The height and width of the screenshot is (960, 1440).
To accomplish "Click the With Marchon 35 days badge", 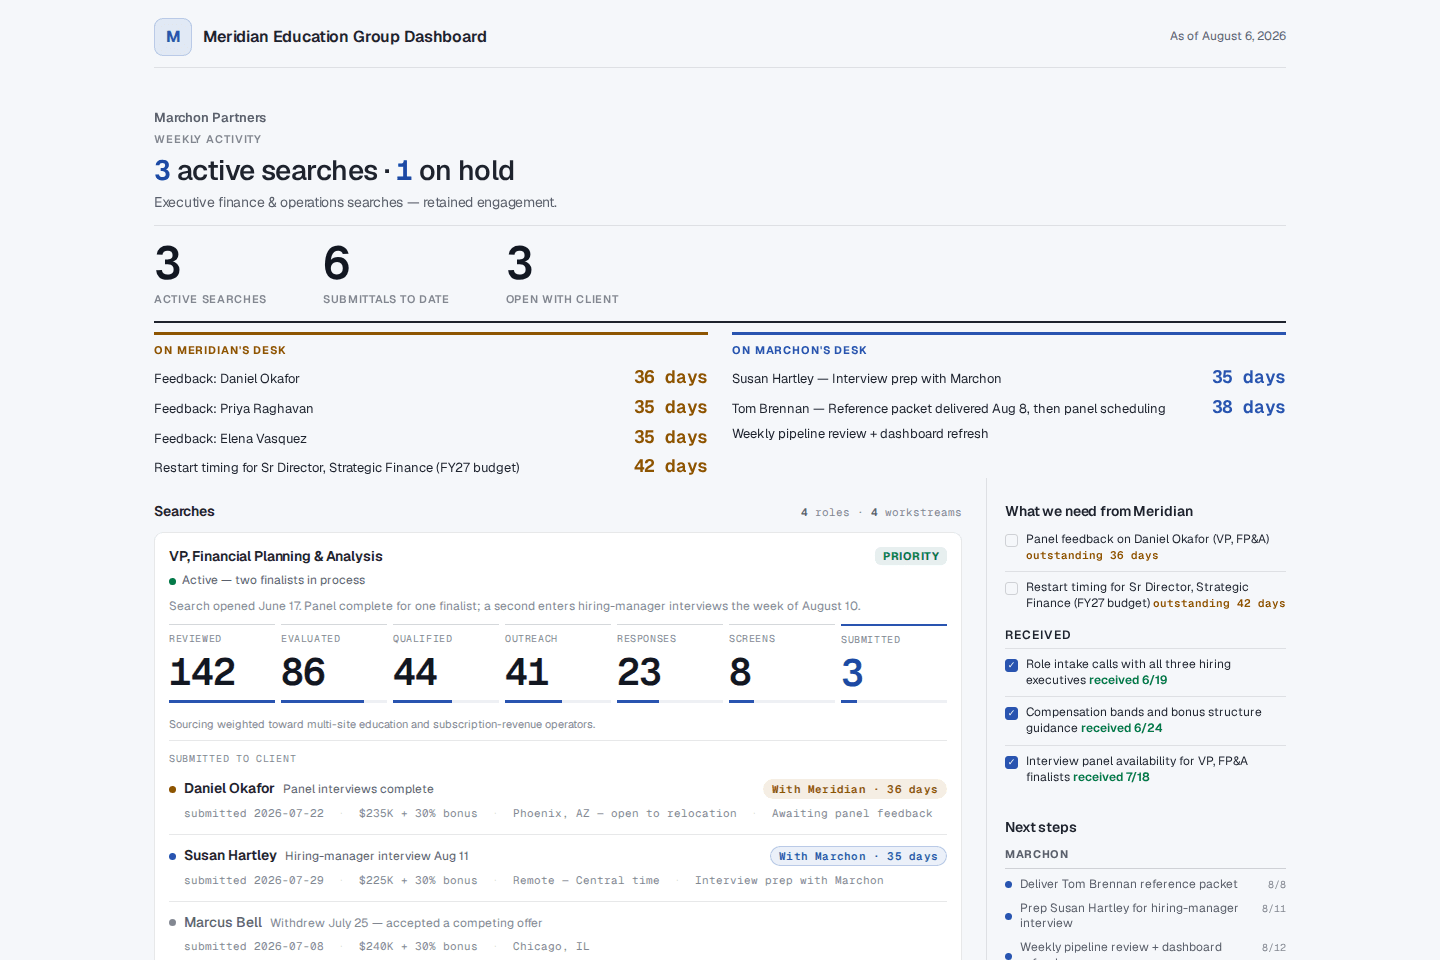I will [858, 856].
